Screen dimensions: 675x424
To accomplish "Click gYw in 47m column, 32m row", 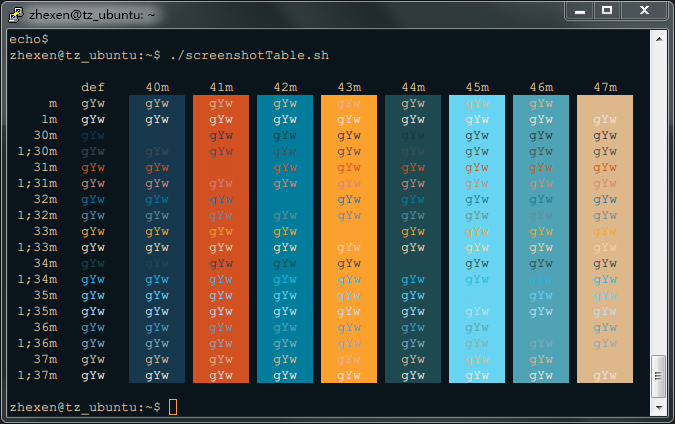I will click(x=605, y=200).
